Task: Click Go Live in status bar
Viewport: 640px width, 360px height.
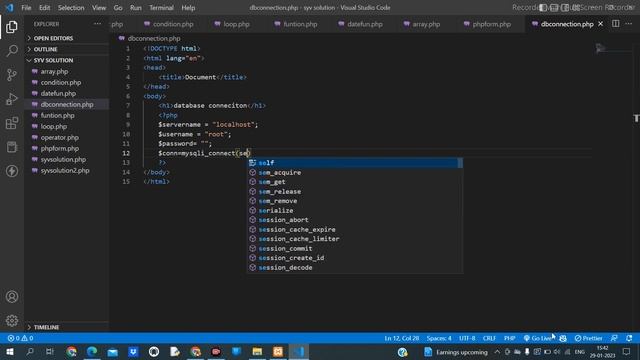Action: (x=538, y=338)
